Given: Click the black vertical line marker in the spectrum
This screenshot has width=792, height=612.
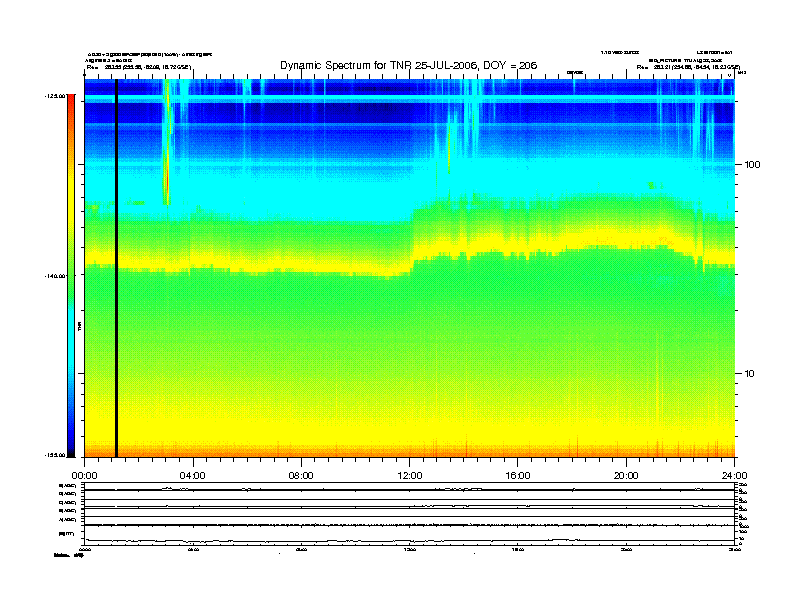Looking at the screenshot, I should point(116,268).
